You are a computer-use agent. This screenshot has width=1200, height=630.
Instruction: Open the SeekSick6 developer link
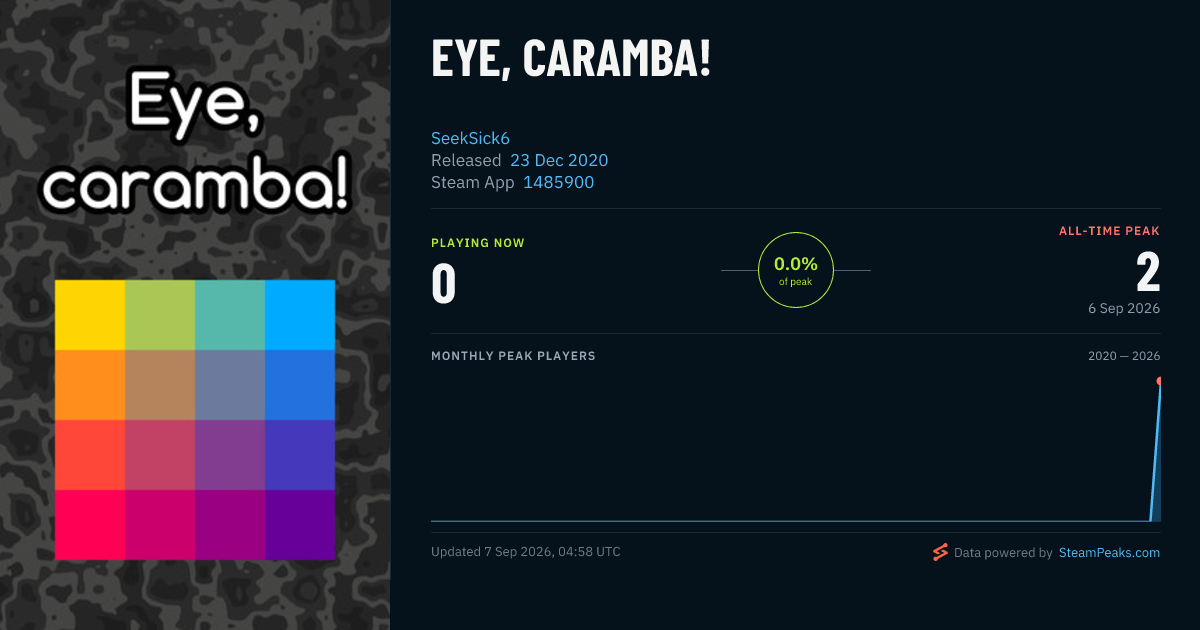pos(470,138)
